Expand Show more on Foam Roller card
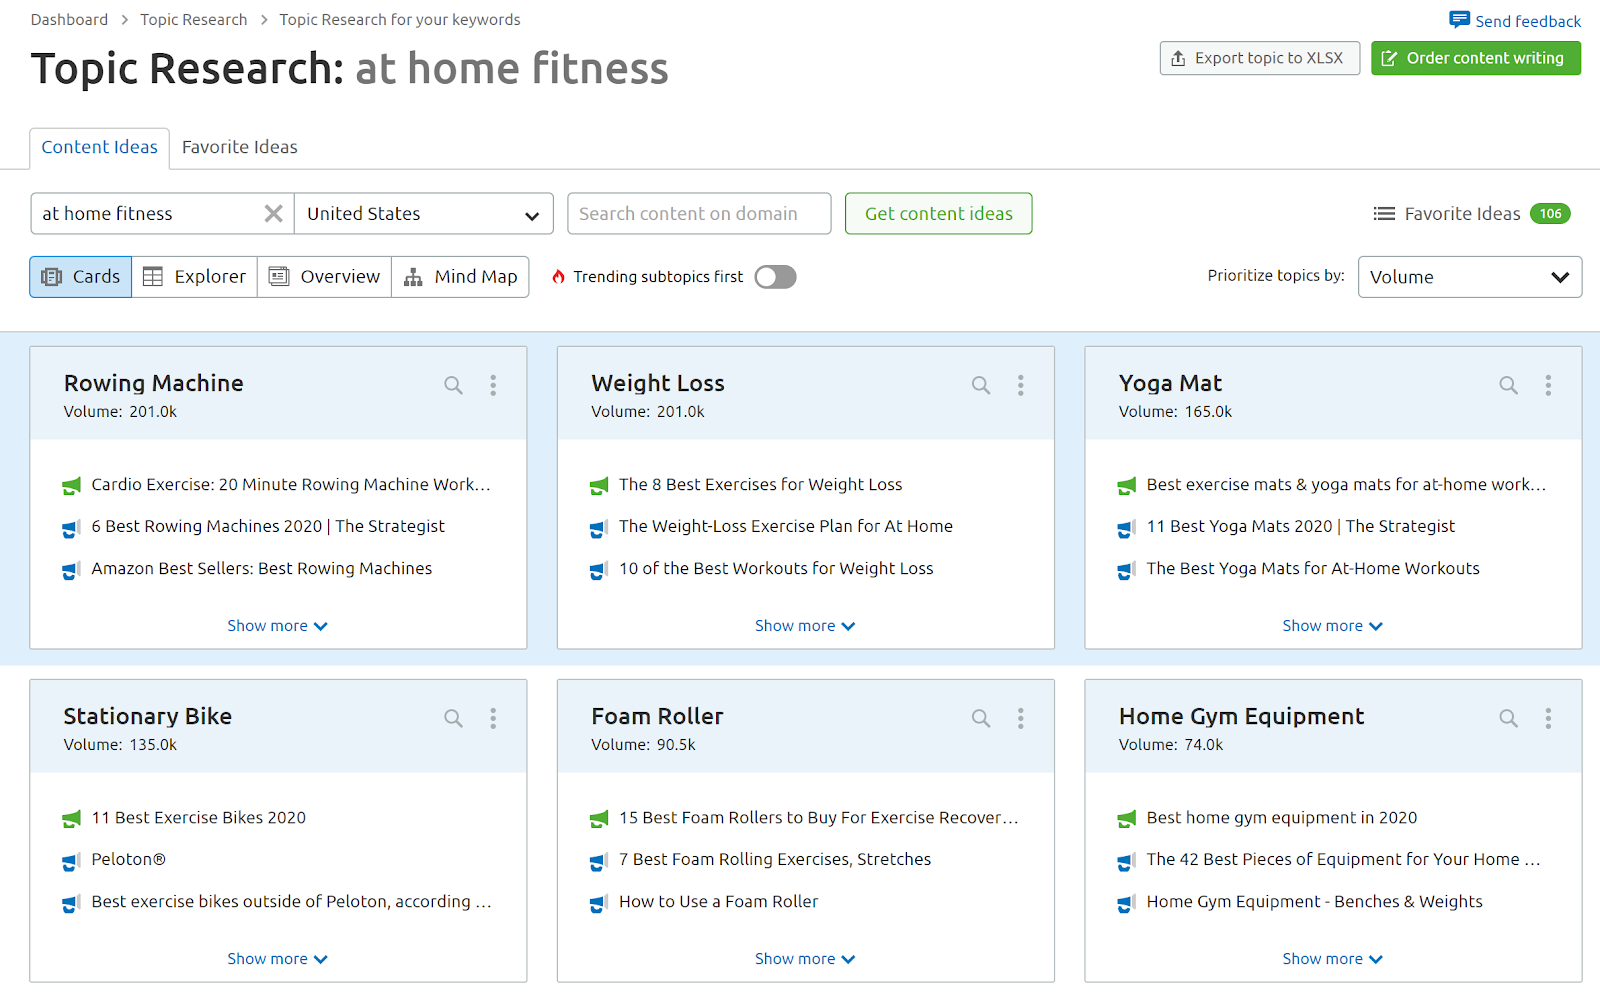The height and width of the screenshot is (994, 1600). (805, 959)
